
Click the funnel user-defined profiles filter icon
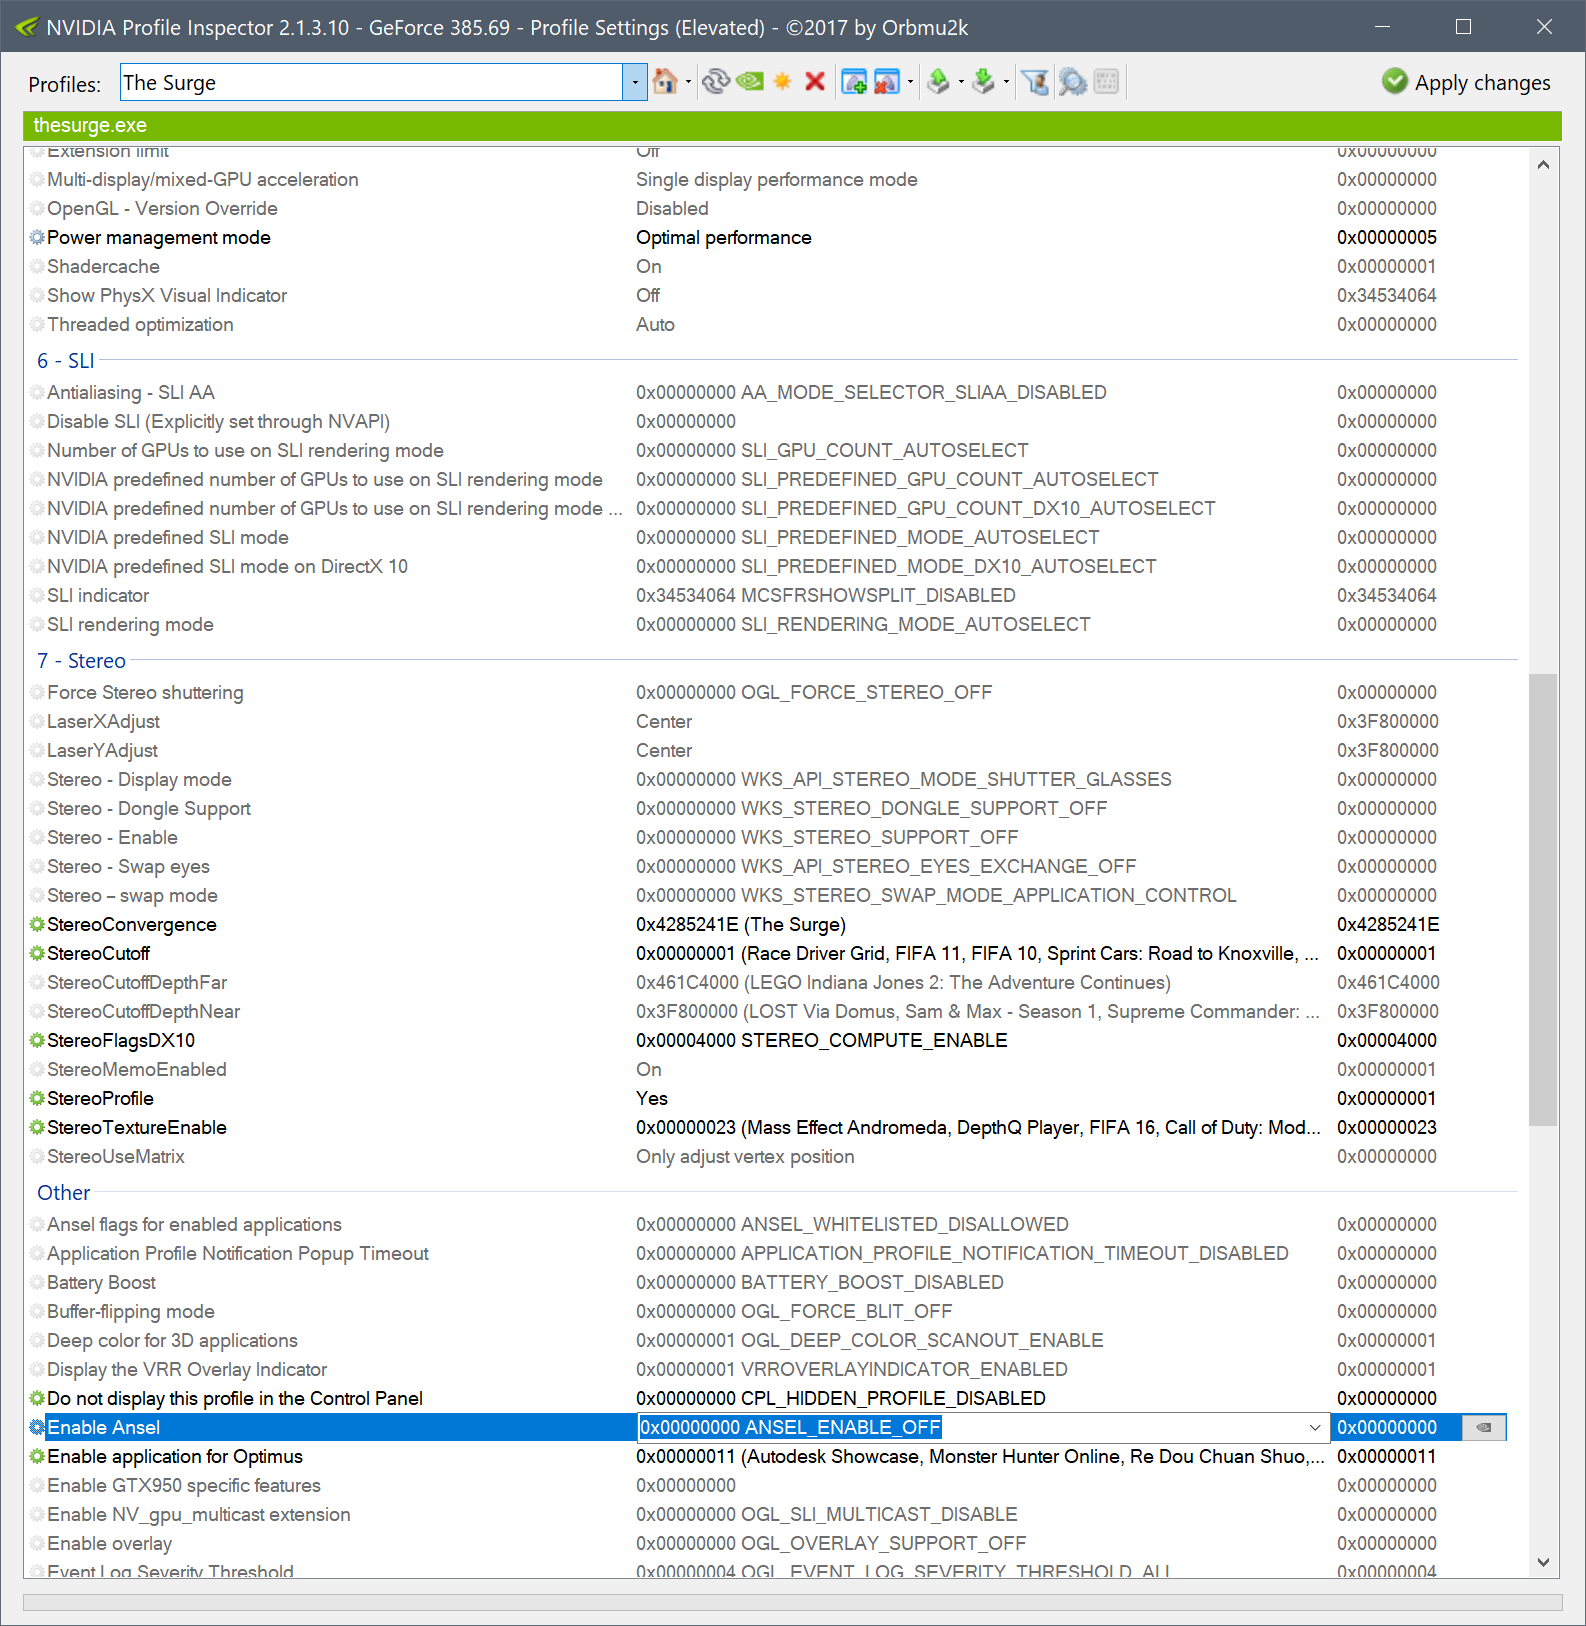click(1036, 82)
